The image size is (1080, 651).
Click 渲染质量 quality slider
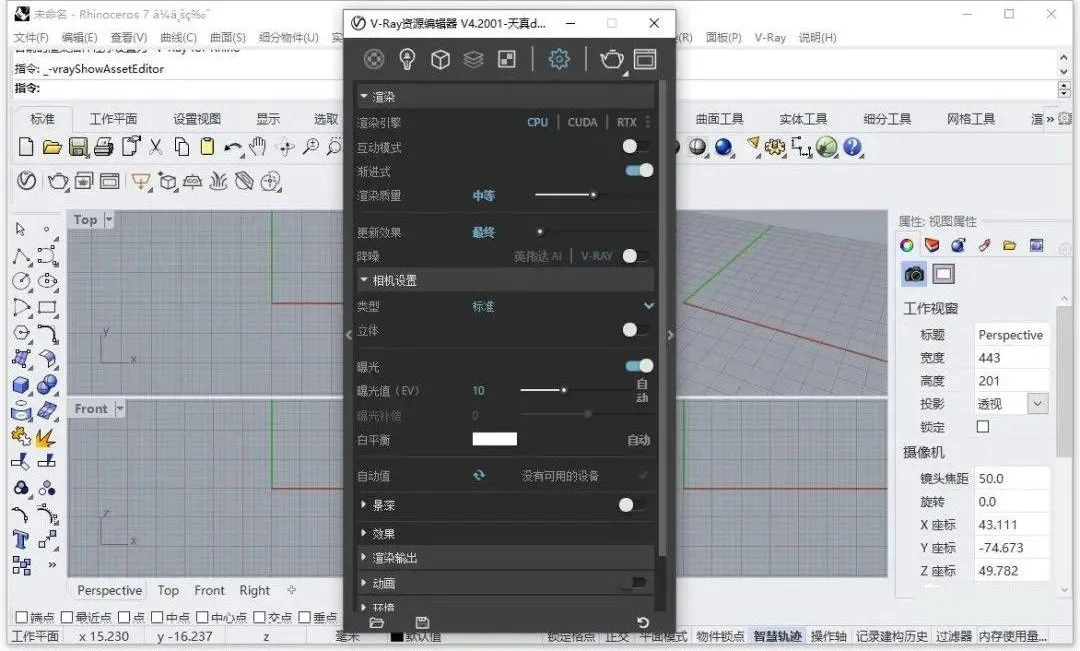pos(592,195)
